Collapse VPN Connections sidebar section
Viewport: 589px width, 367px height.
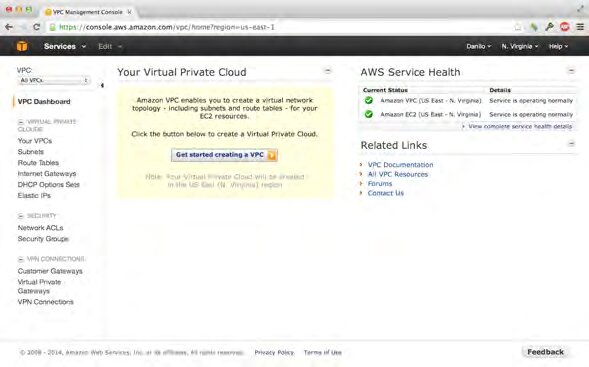click(x=21, y=259)
